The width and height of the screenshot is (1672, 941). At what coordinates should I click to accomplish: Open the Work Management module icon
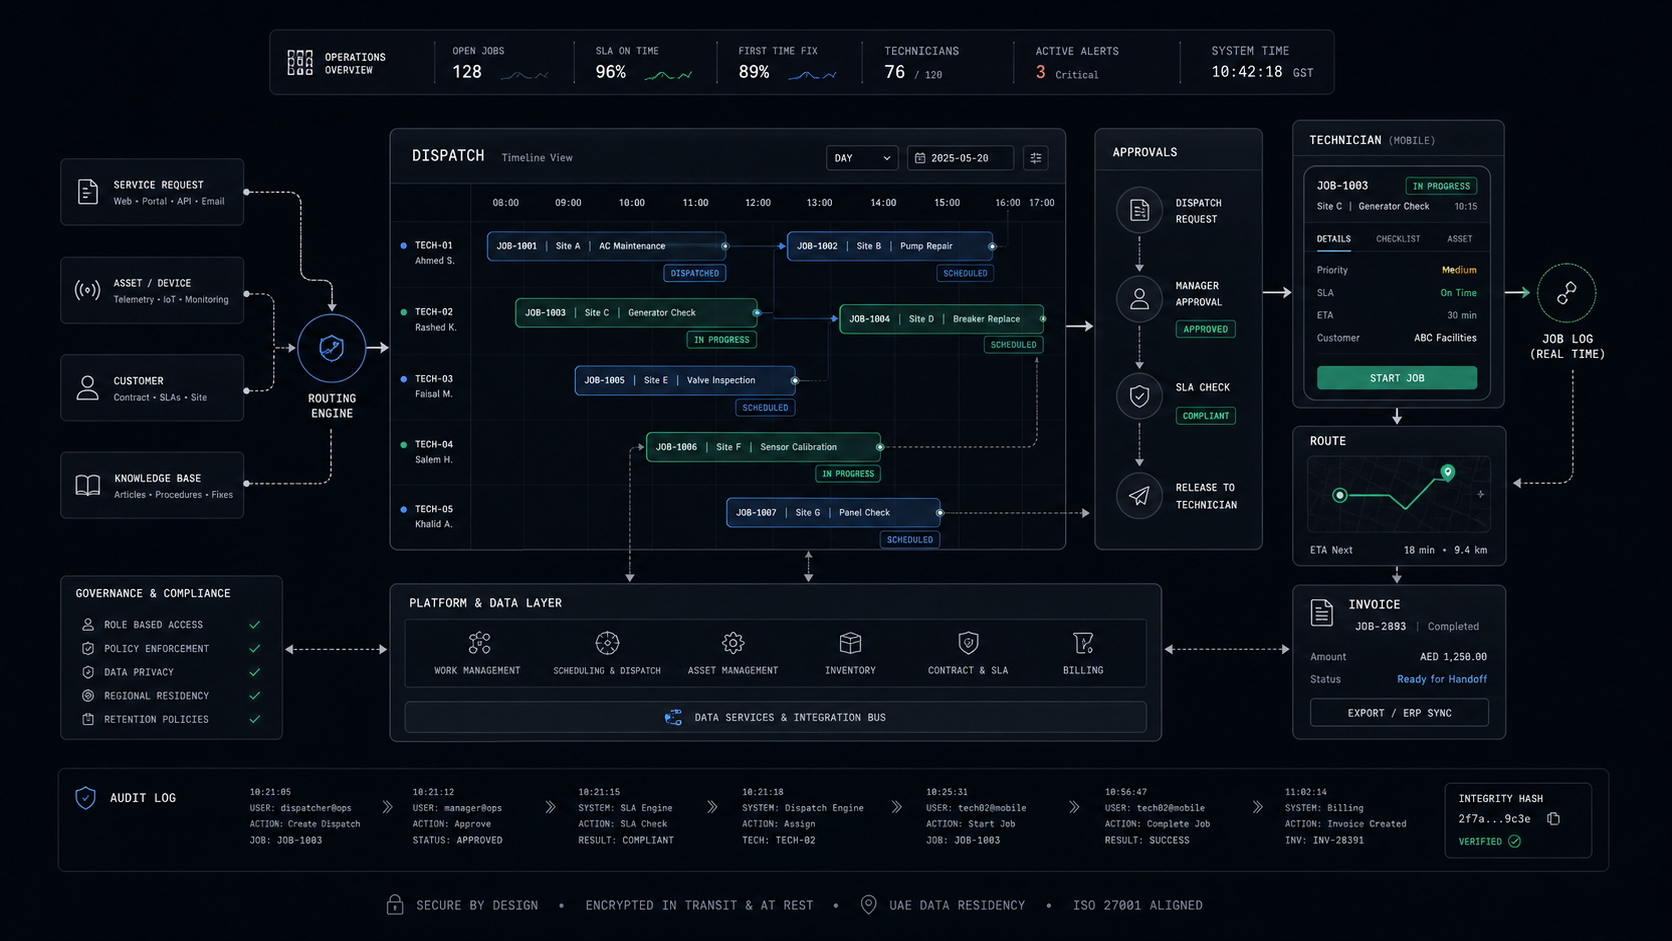pyautogui.click(x=479, y=642)
